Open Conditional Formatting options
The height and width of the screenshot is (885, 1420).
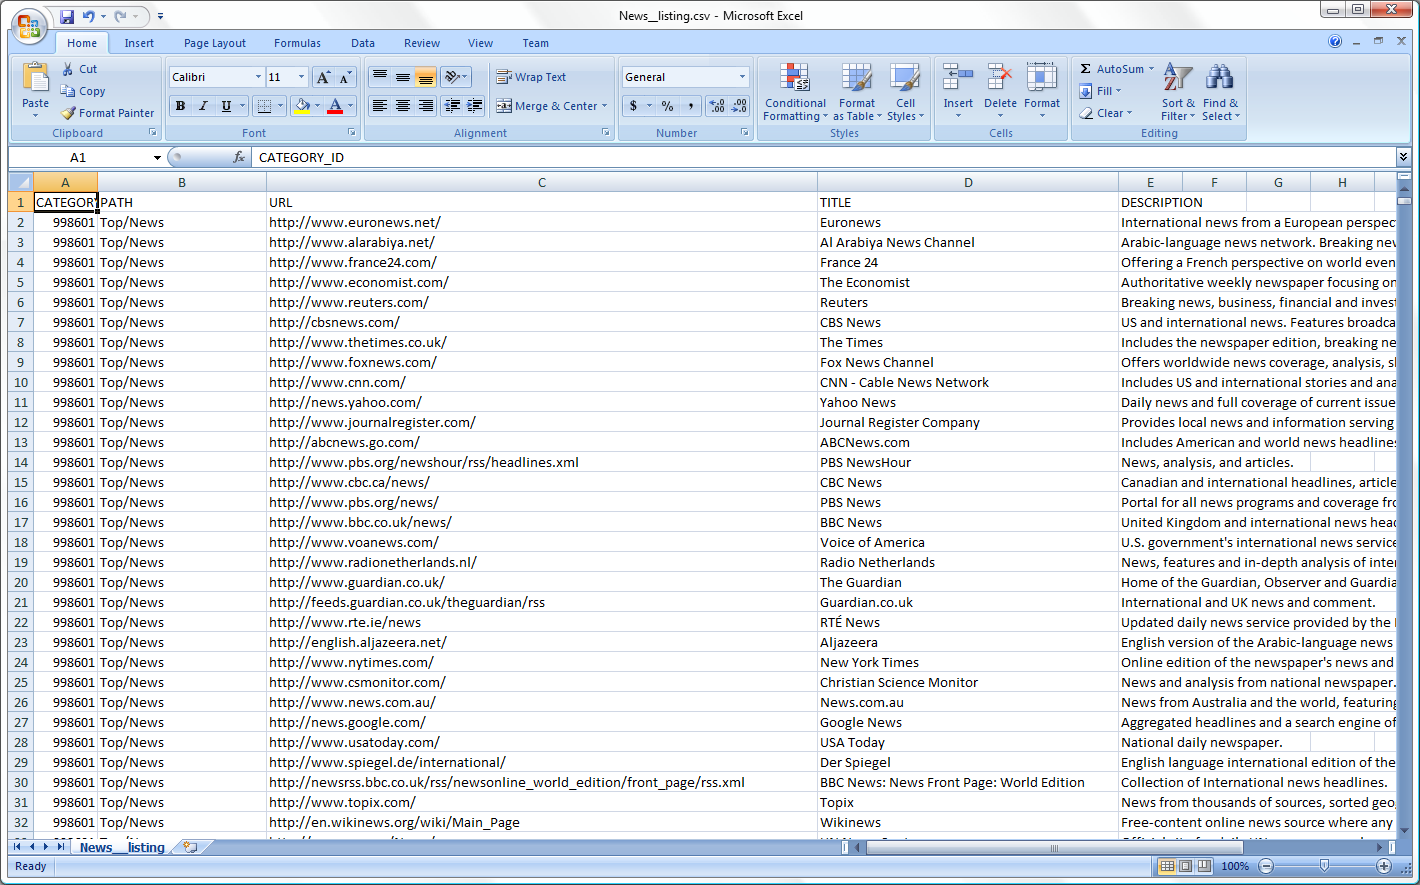tap(795, 92)
